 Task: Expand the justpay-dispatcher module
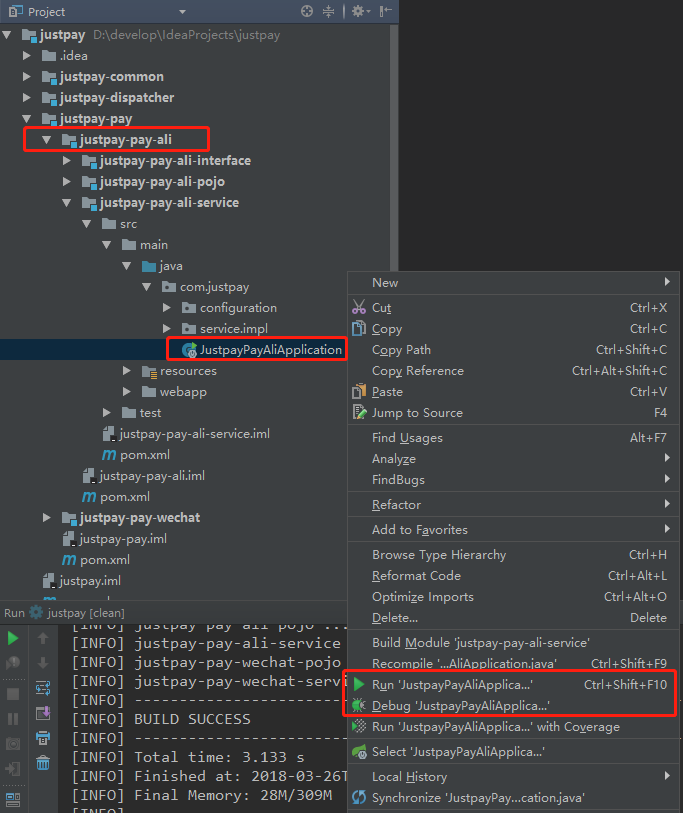click(x=27, y=97)
